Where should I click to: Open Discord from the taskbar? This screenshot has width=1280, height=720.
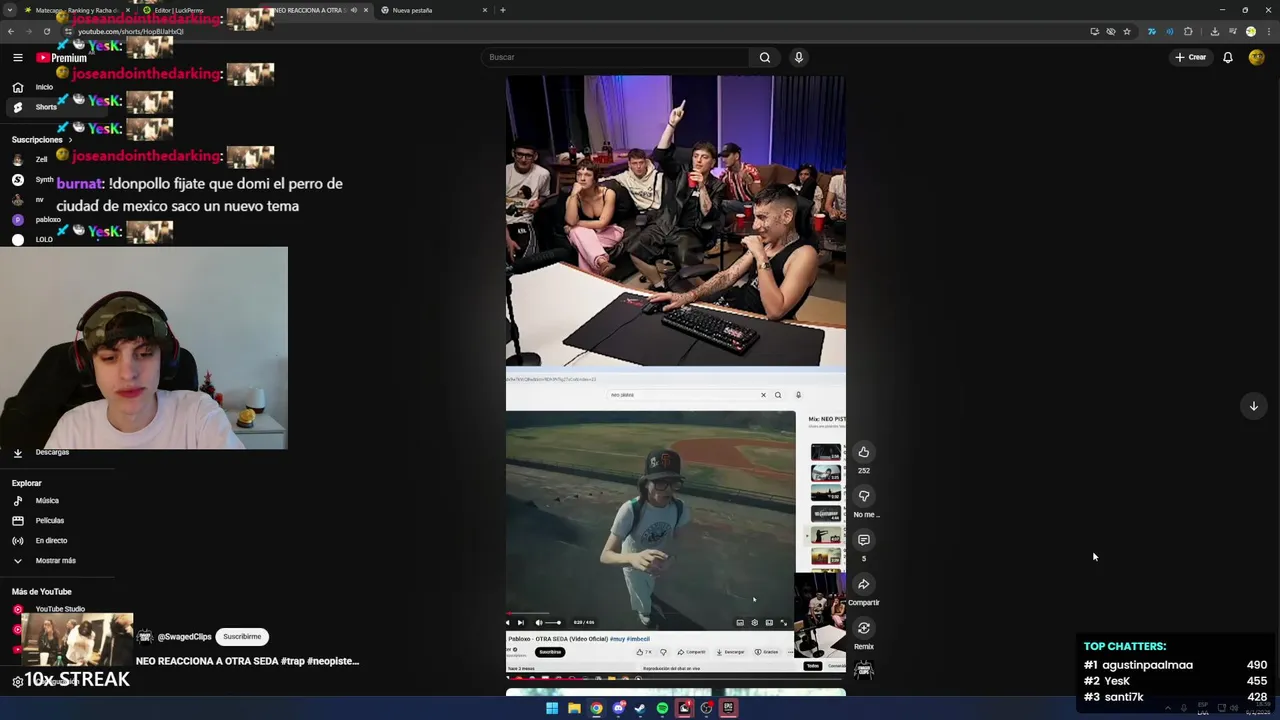tap(618, 708)
